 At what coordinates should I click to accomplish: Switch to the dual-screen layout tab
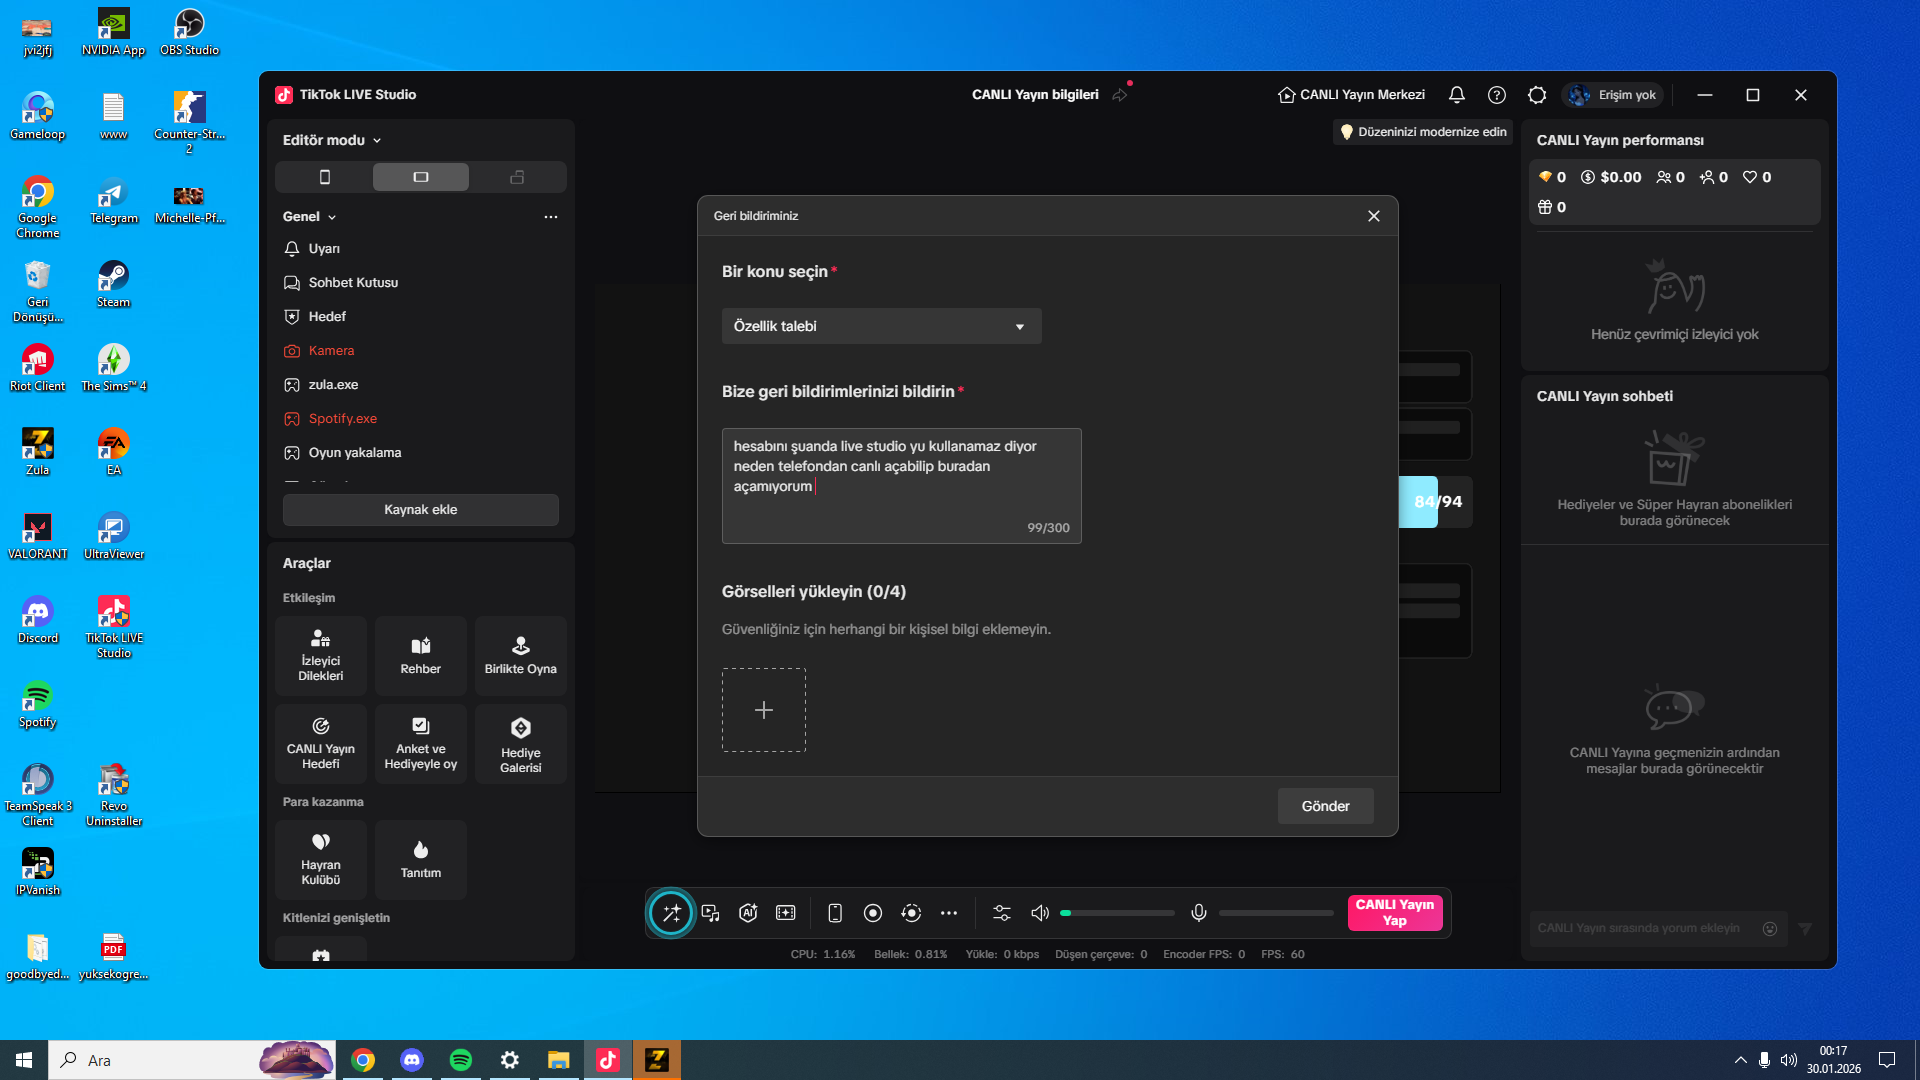[517, 177]
